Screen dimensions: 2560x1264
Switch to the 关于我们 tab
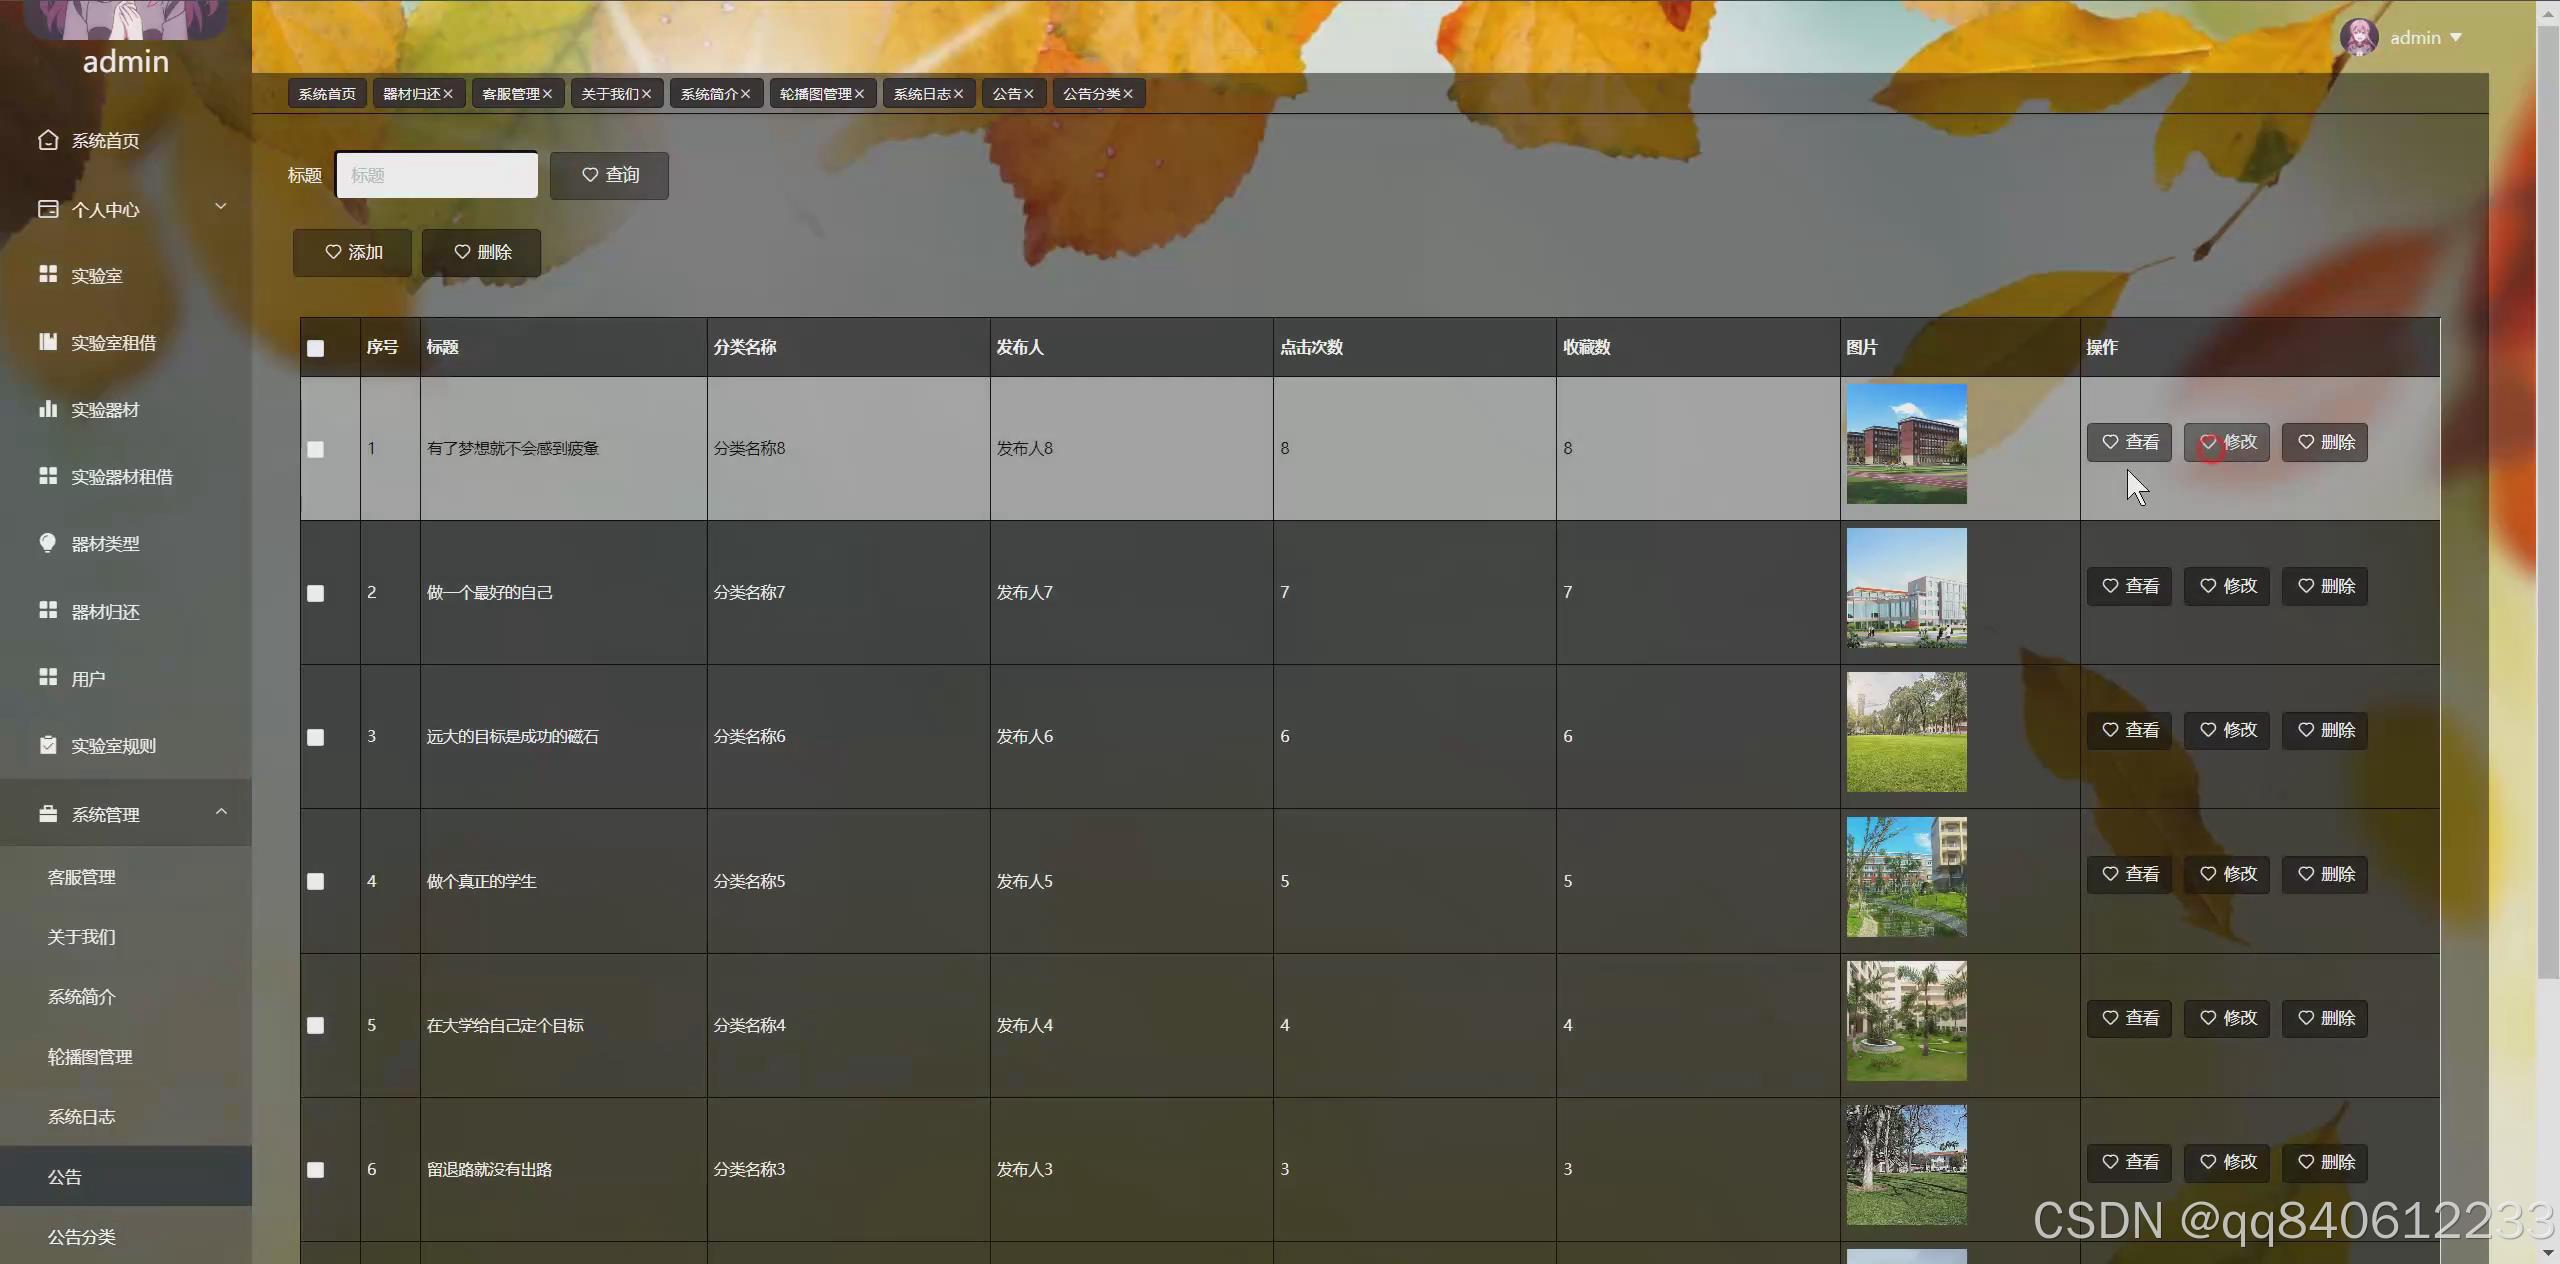(x=616, y=94)
